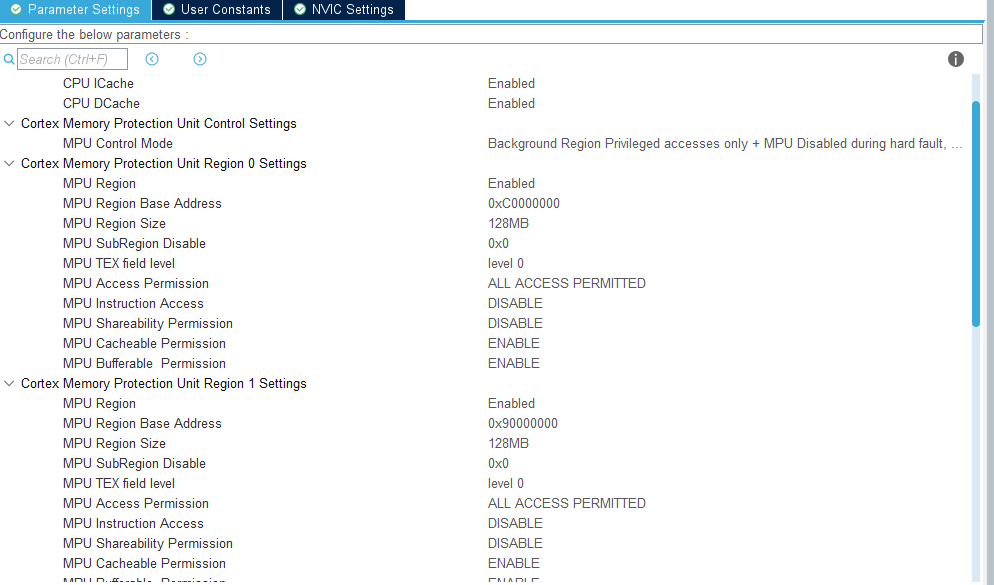Open the MPU Control Mode value

[x=725, y=144]
